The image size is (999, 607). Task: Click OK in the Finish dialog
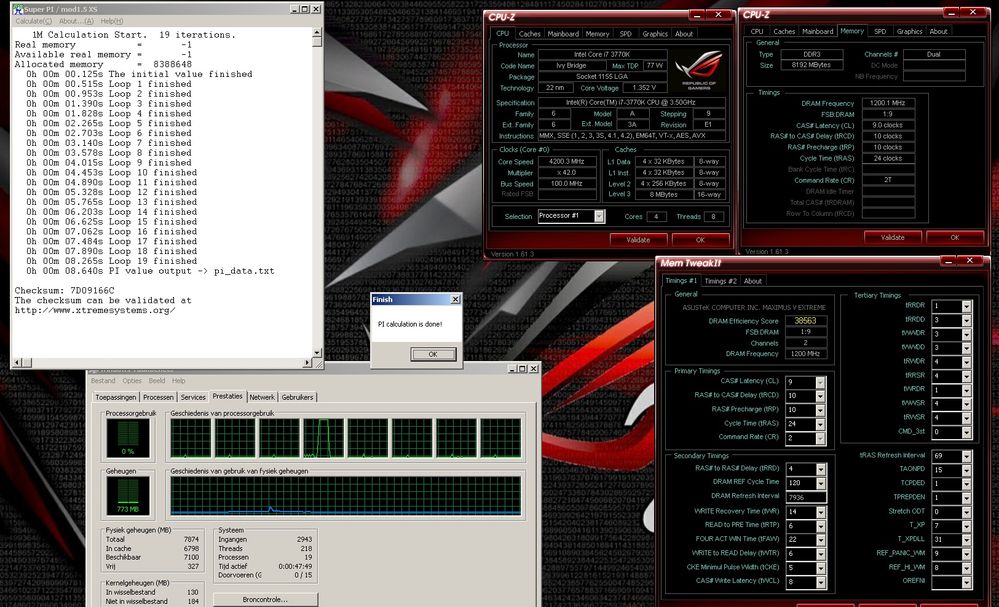[433, 354]
